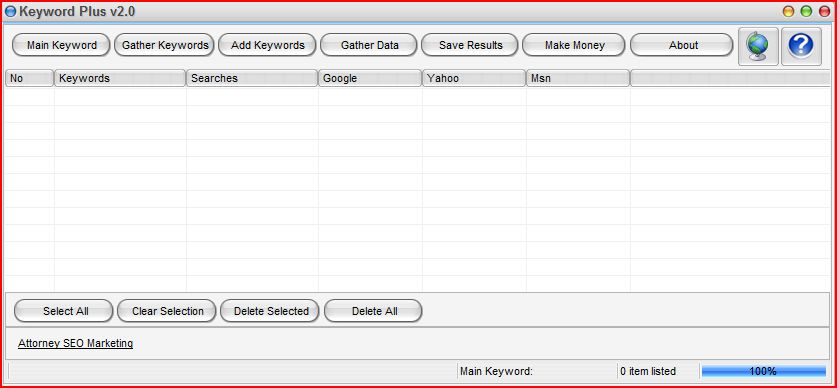Sort by the Msn column header
Image resolution: width=837 pixels, height=388 pixels.
[578, 78]
